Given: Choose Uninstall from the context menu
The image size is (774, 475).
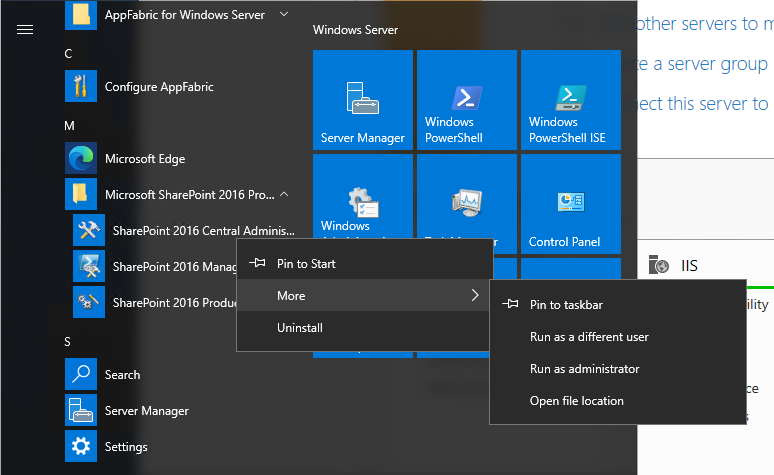Looking at the screenshot, I should (365, 327).
